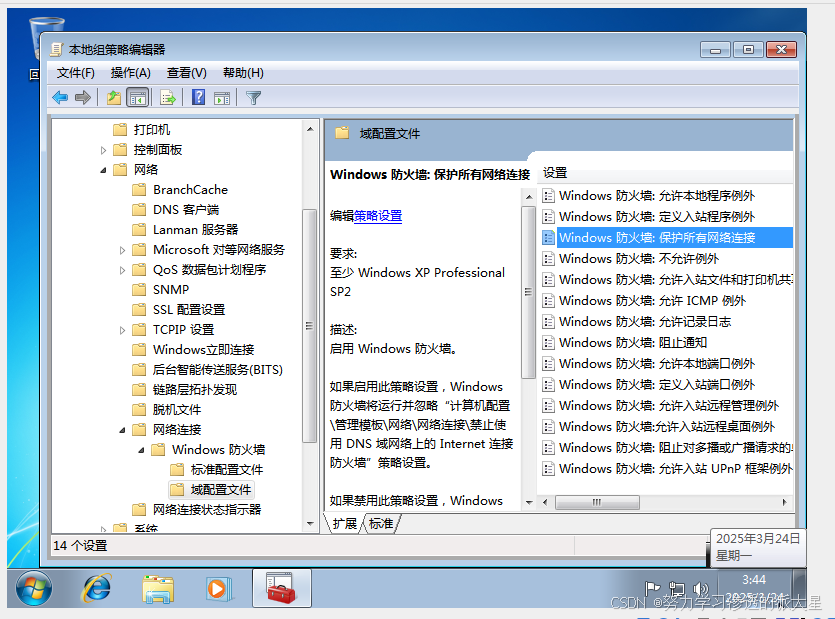835x619 pixels.
Task: Click the Action Center flag tray icon
Action: [x=652, y=589]
